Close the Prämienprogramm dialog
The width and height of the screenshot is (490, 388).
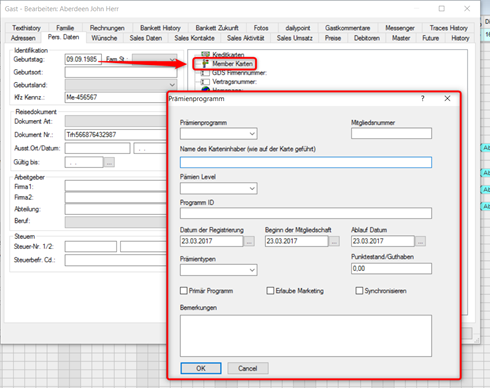(x=447, y=98)
